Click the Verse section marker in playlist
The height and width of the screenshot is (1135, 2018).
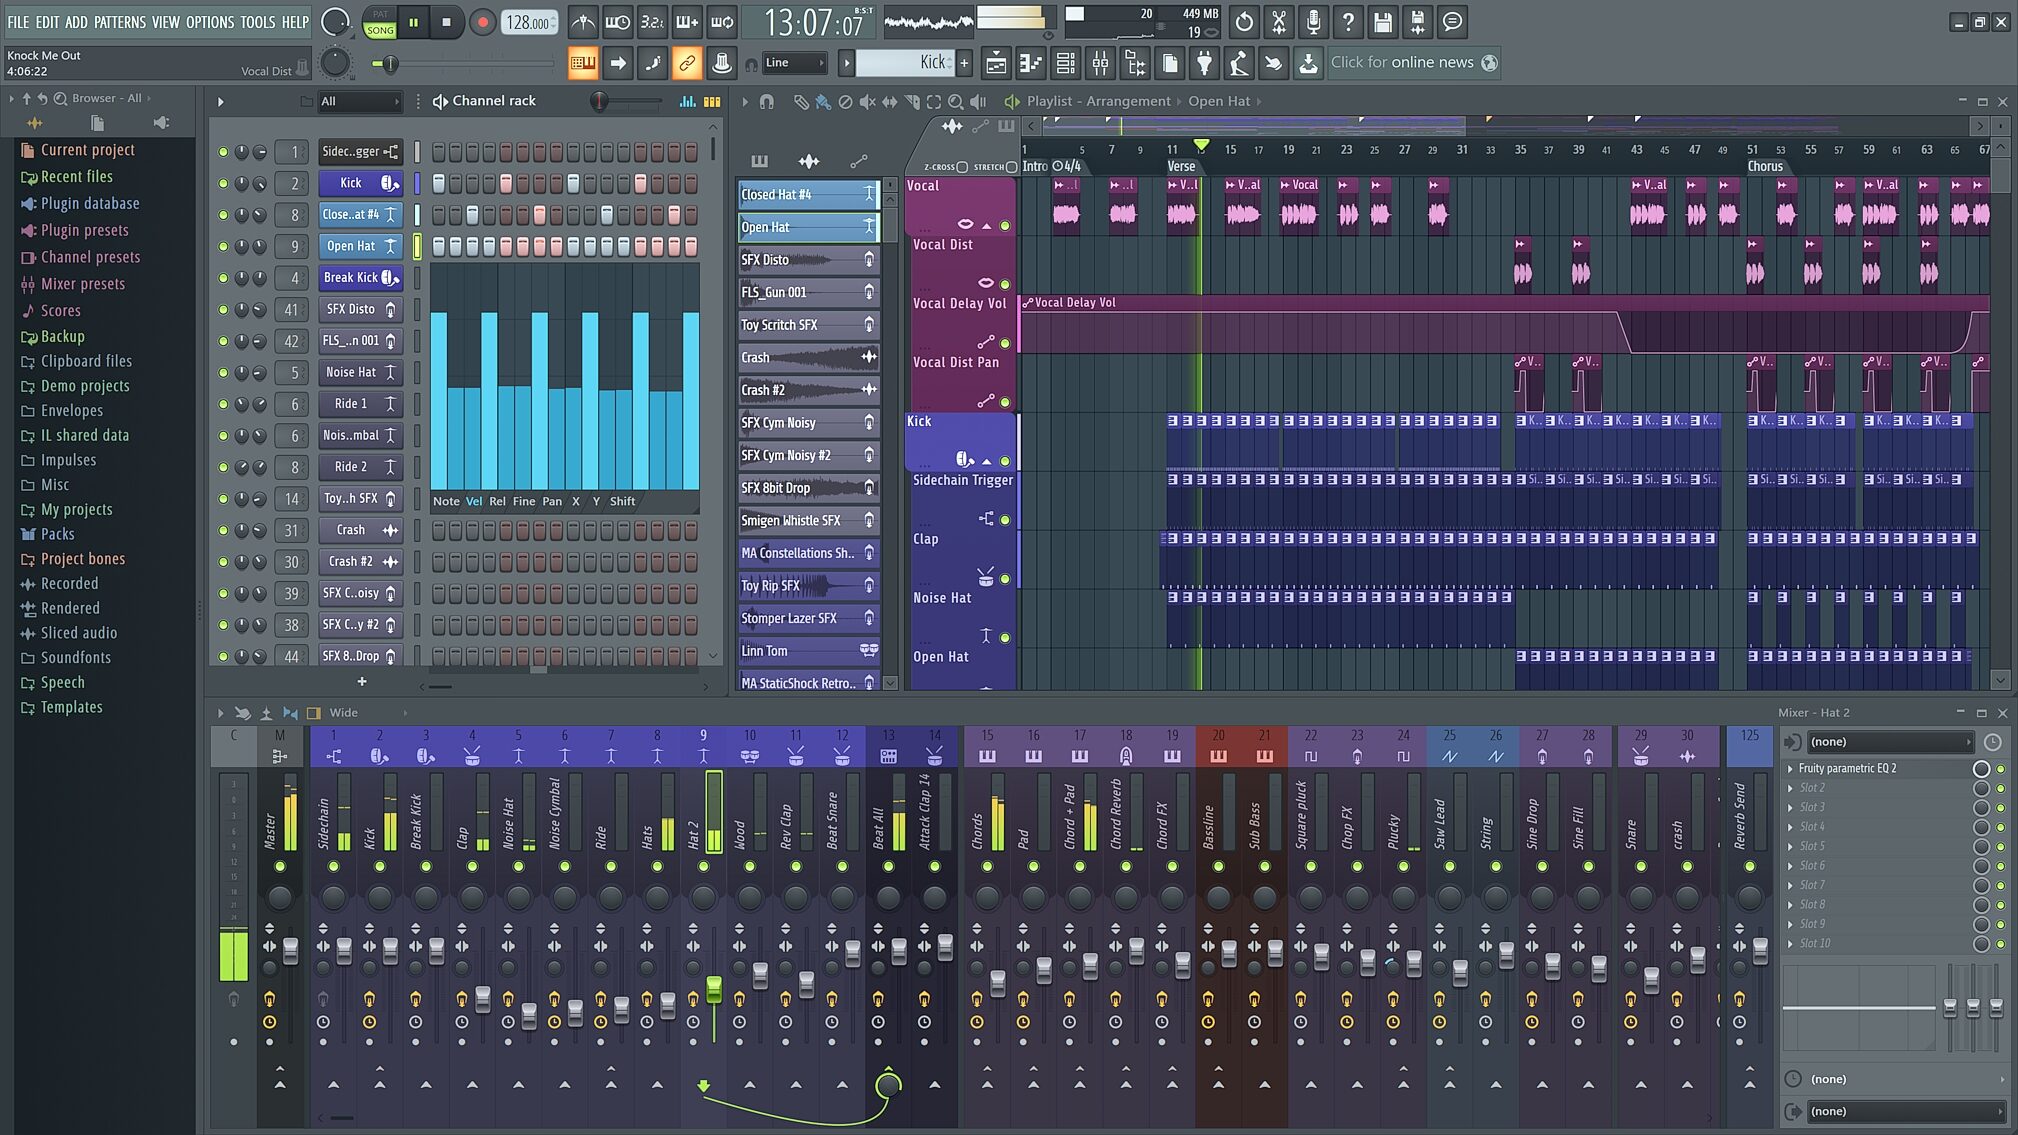click(1184, 165)
